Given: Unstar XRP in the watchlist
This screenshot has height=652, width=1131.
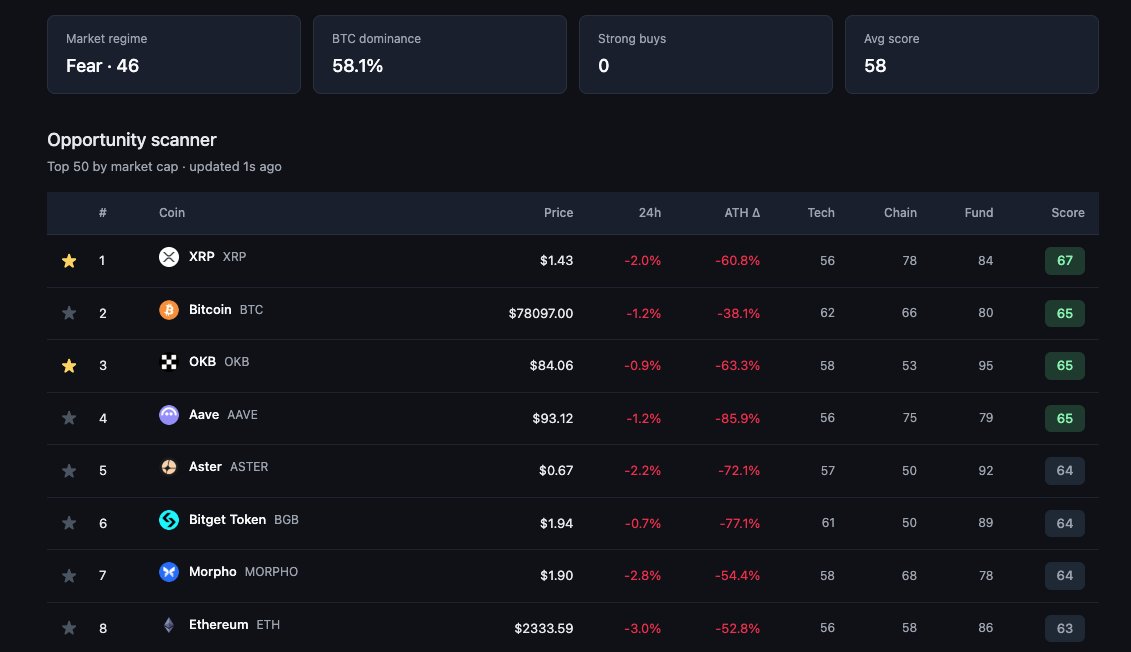Looking at the screenshot, I should 69,261.
